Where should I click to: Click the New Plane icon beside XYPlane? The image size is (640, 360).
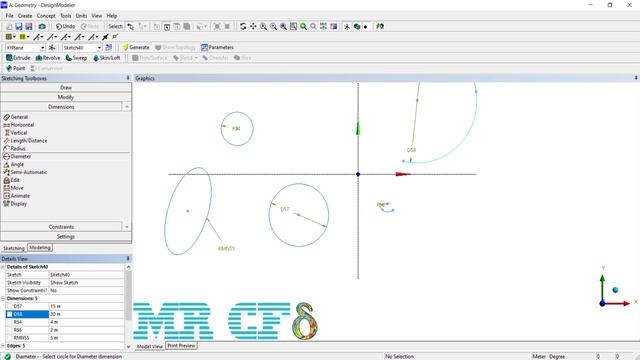(52, 48)
